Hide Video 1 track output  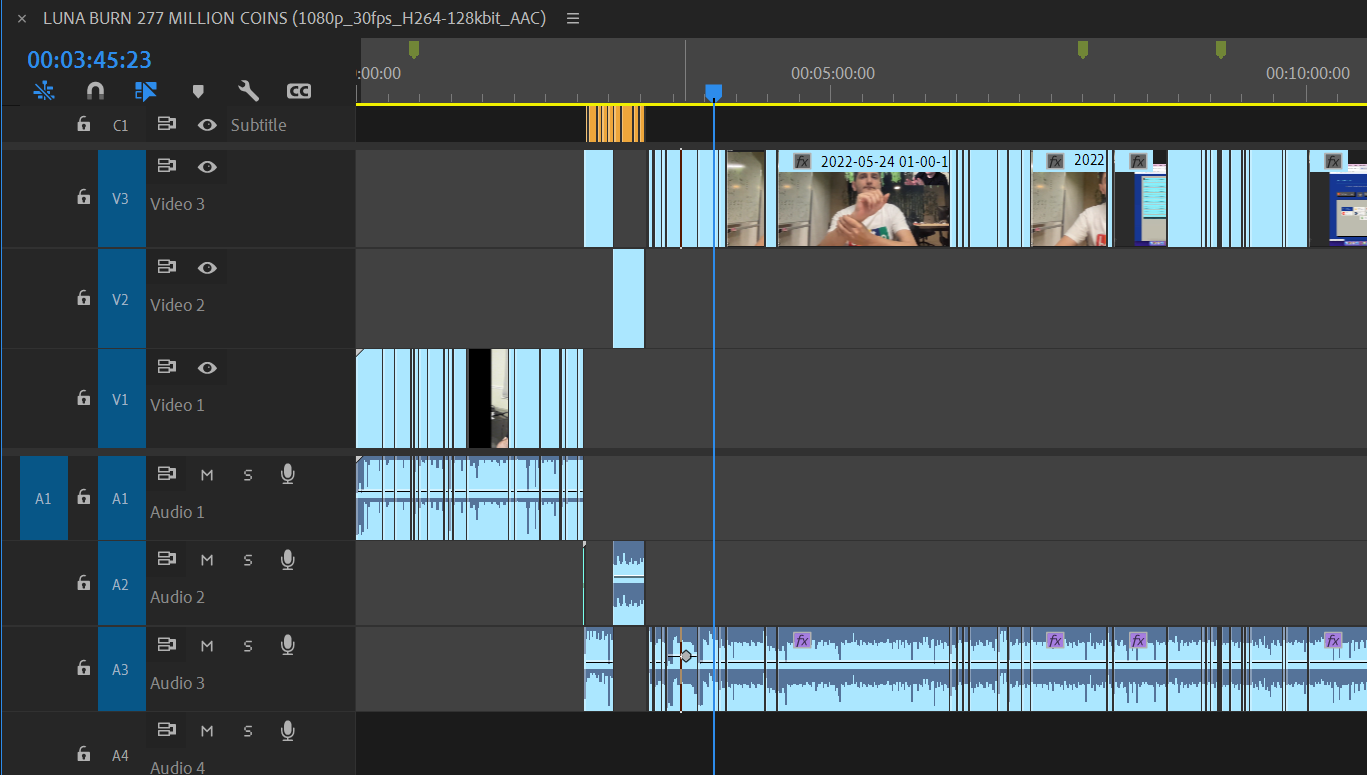coord(207,368)
